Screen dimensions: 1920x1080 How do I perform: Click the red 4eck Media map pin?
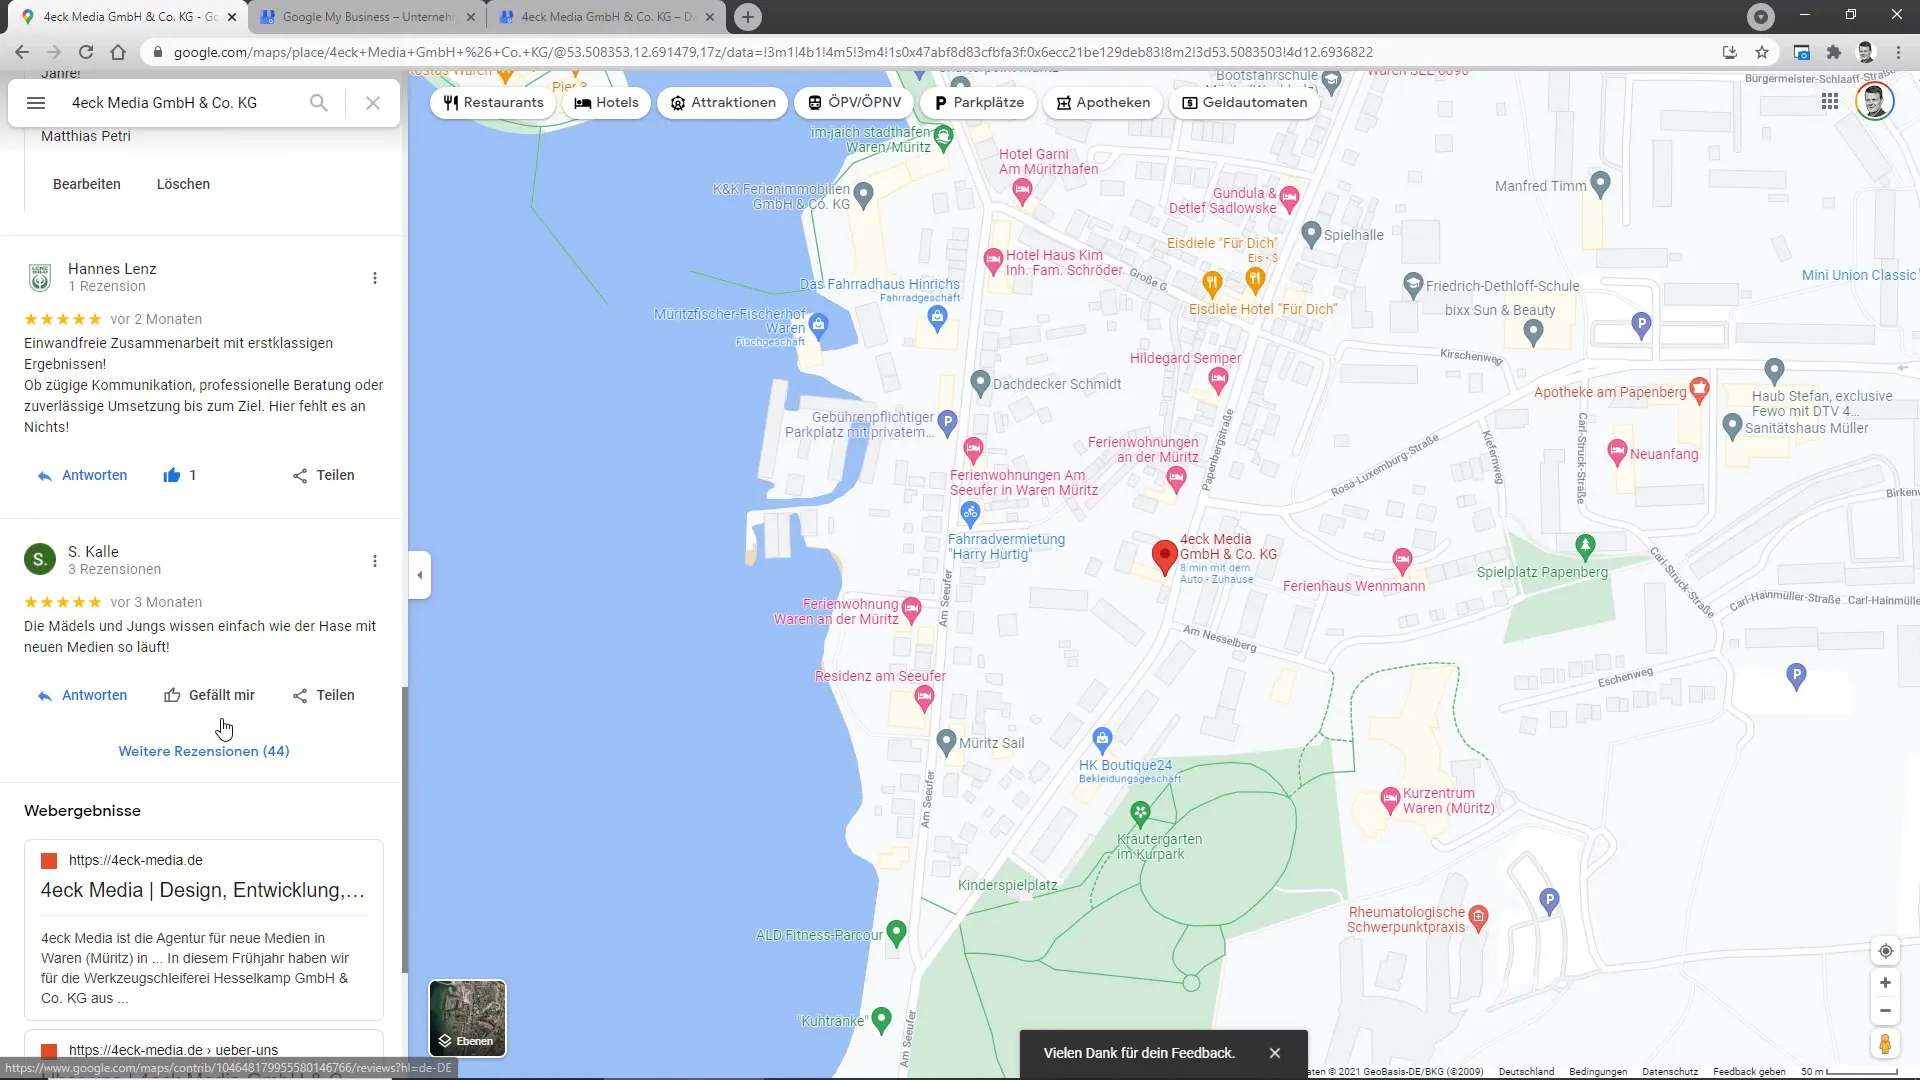pos(1164,556)
